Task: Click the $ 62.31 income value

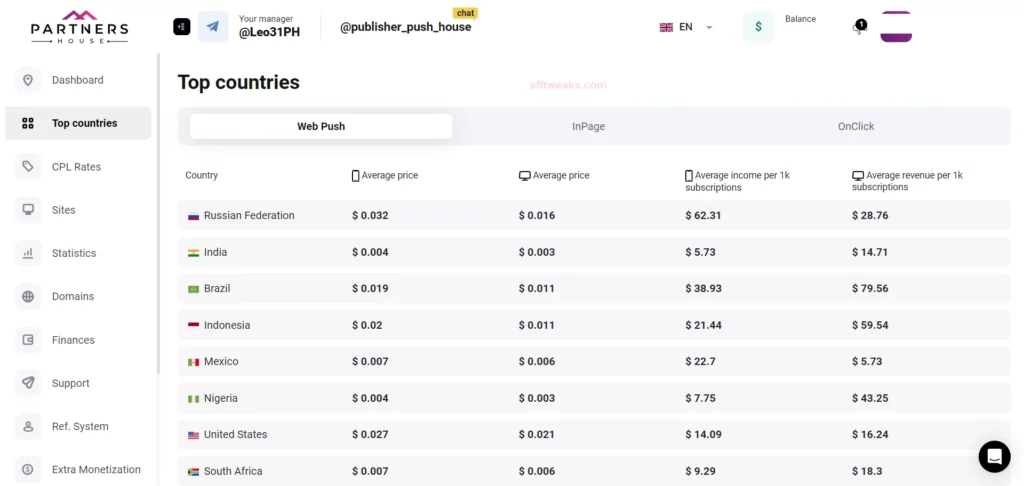Action: coord(703,216)
